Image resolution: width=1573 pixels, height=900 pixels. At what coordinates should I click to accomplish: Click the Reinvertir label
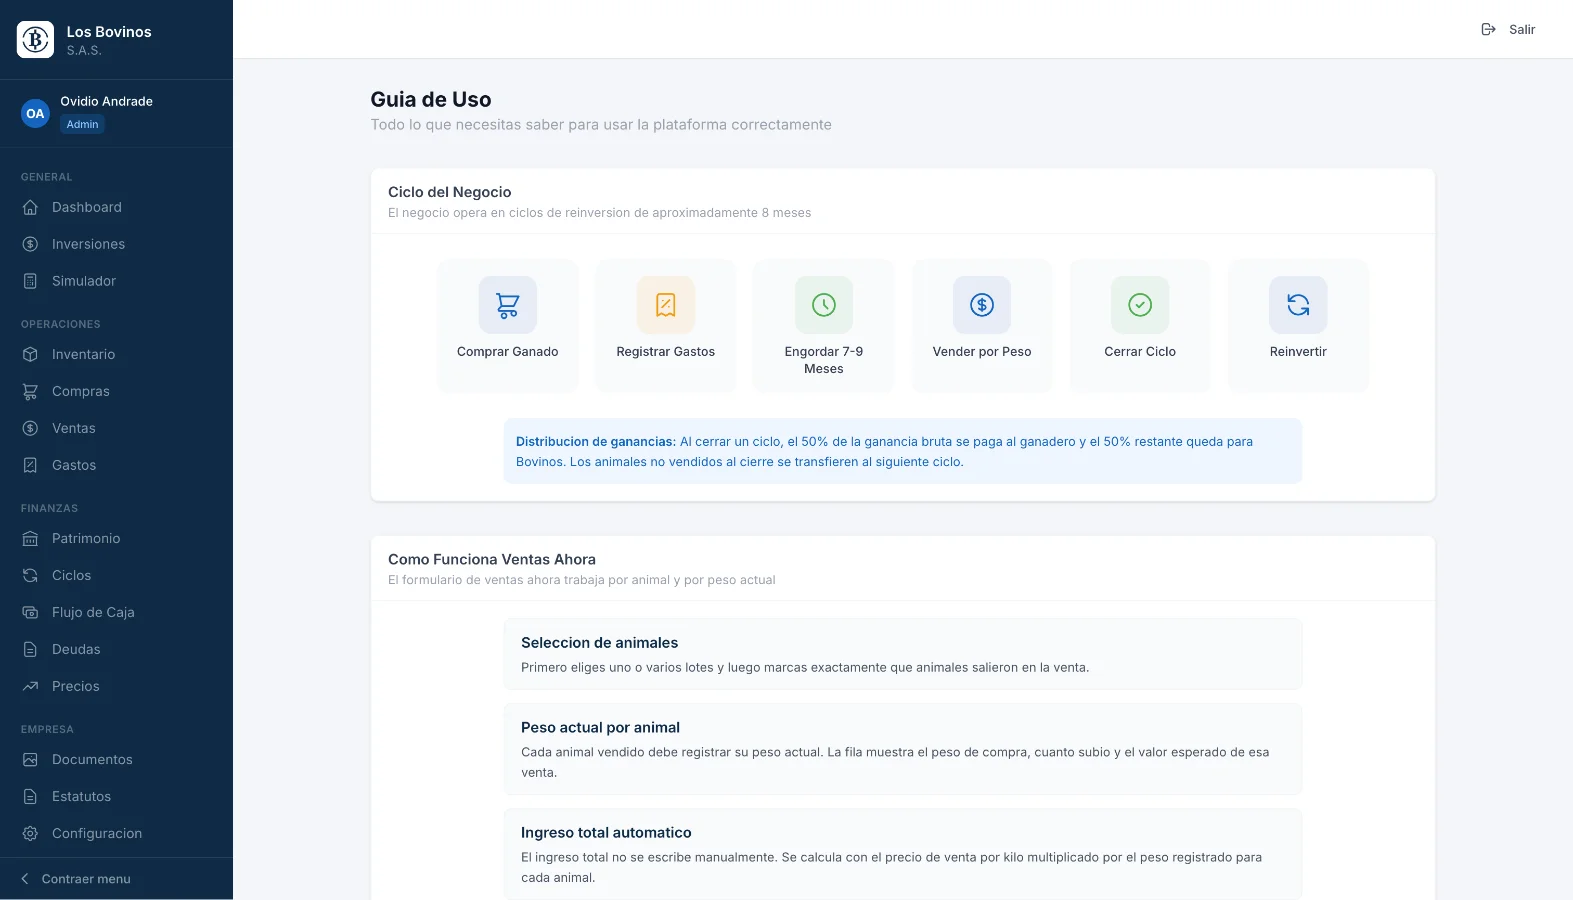[1298, 352]
